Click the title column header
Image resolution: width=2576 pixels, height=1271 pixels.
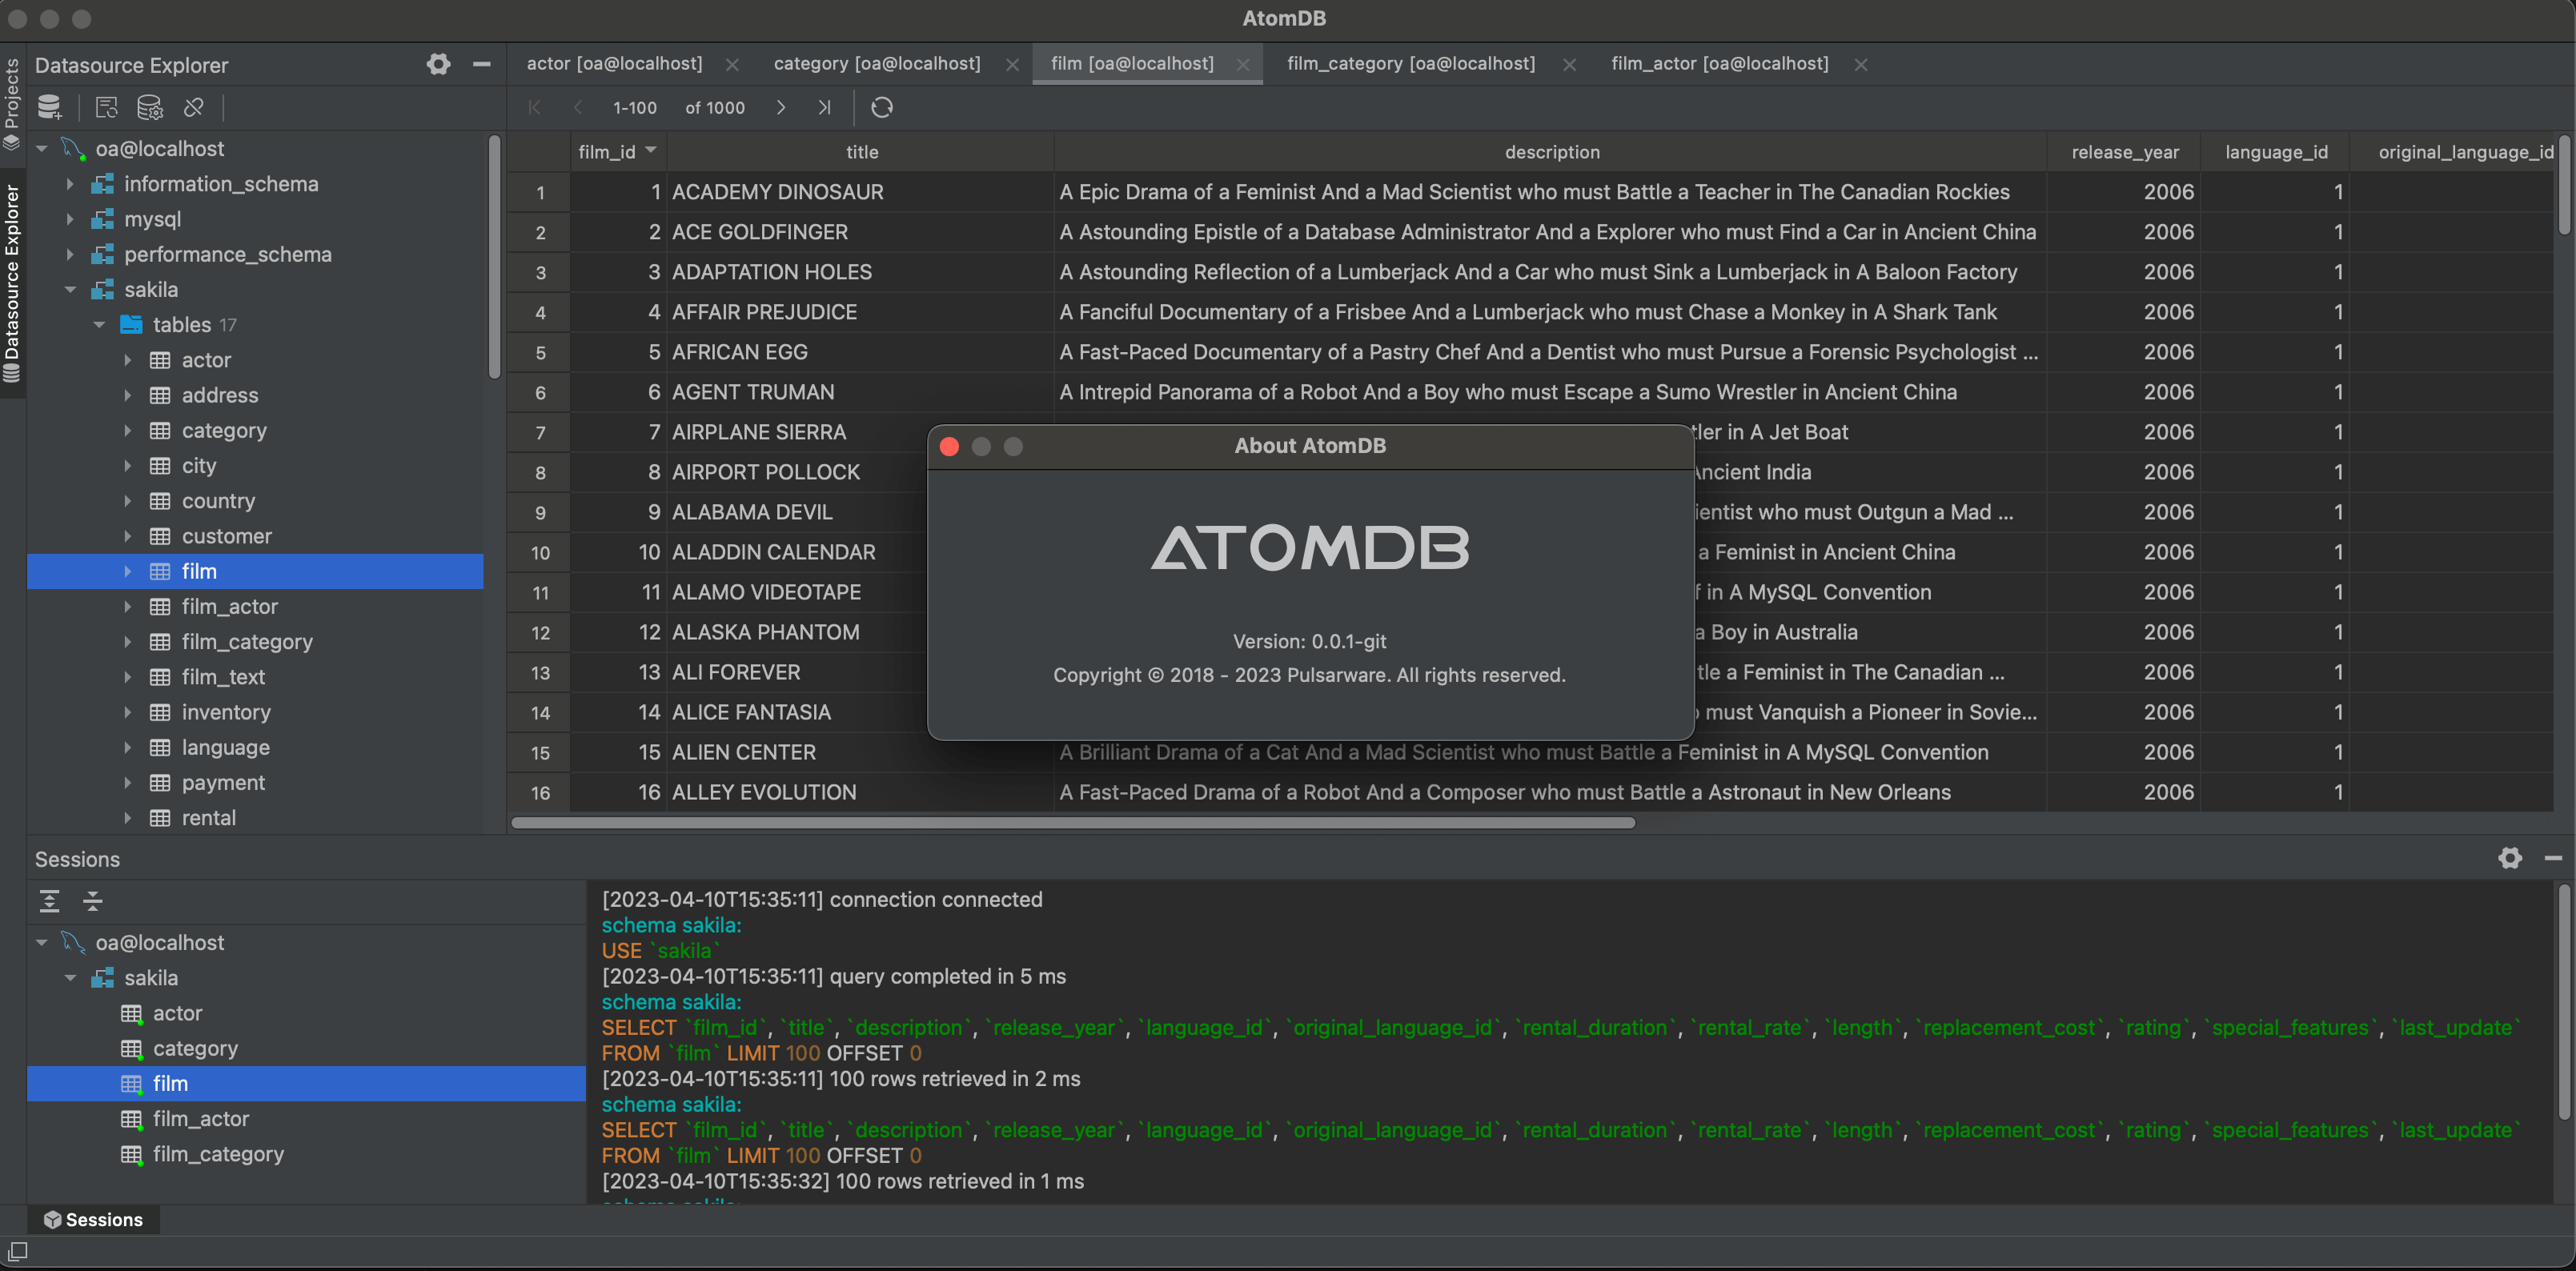861,152
